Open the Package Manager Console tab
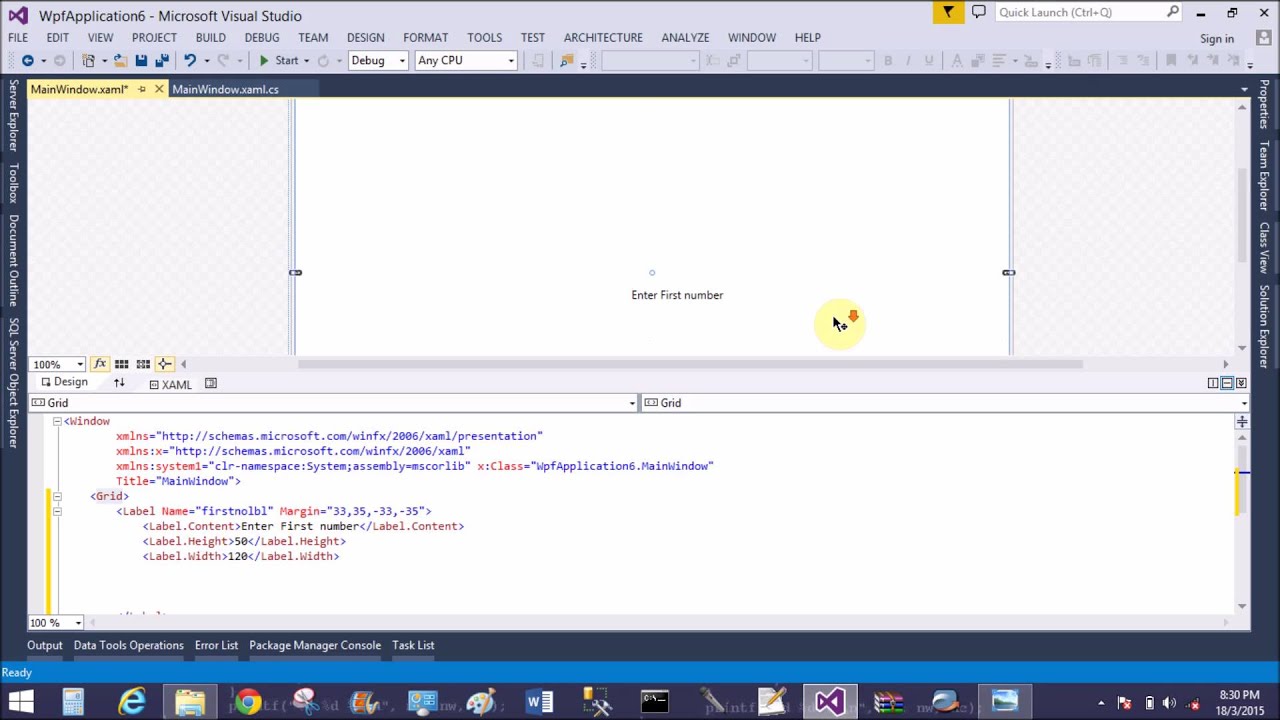 pos(315,645)
